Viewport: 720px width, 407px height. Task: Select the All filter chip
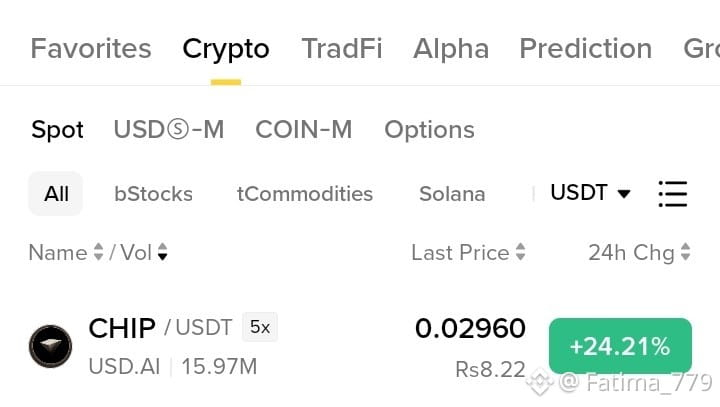pos(56,194)
